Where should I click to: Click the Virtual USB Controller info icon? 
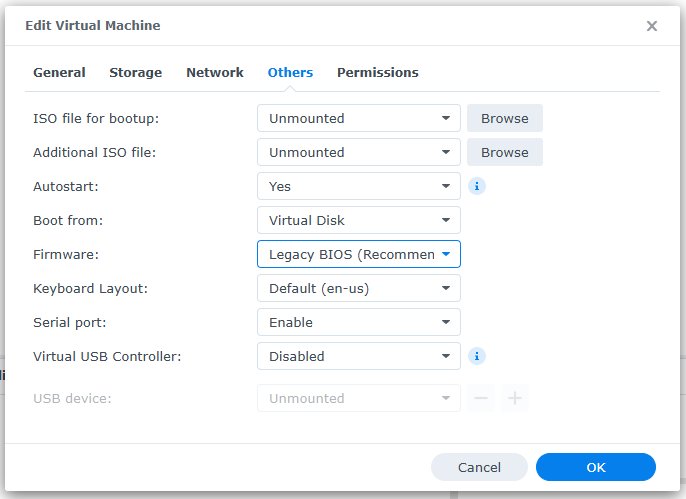point(477,356)
